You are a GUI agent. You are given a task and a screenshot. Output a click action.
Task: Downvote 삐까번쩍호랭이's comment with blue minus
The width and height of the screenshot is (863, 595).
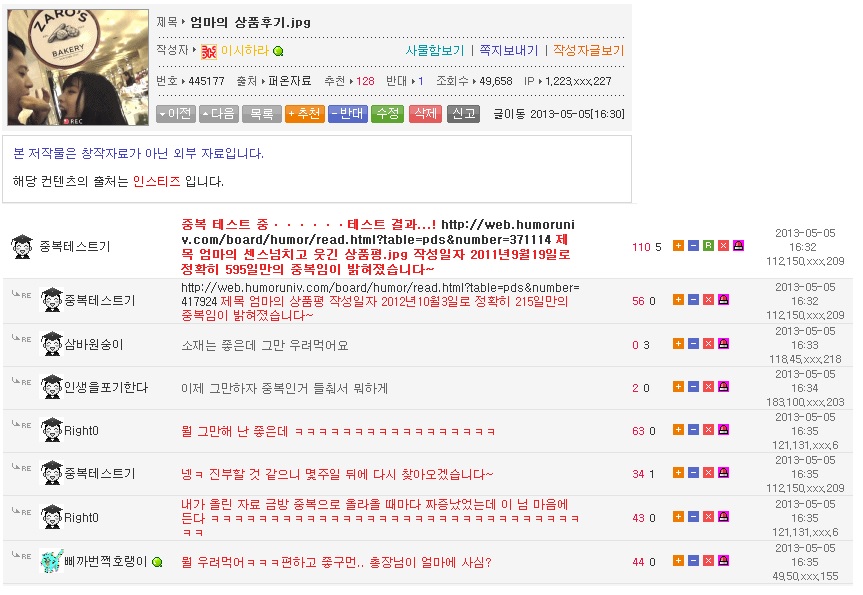point(693,561)
